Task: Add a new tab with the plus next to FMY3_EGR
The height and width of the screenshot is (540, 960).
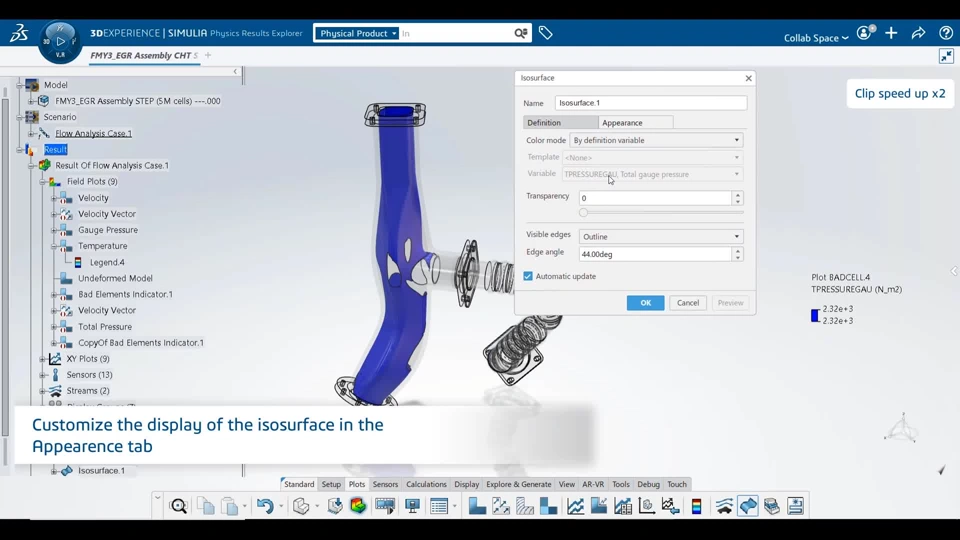Action: [208, 55]
